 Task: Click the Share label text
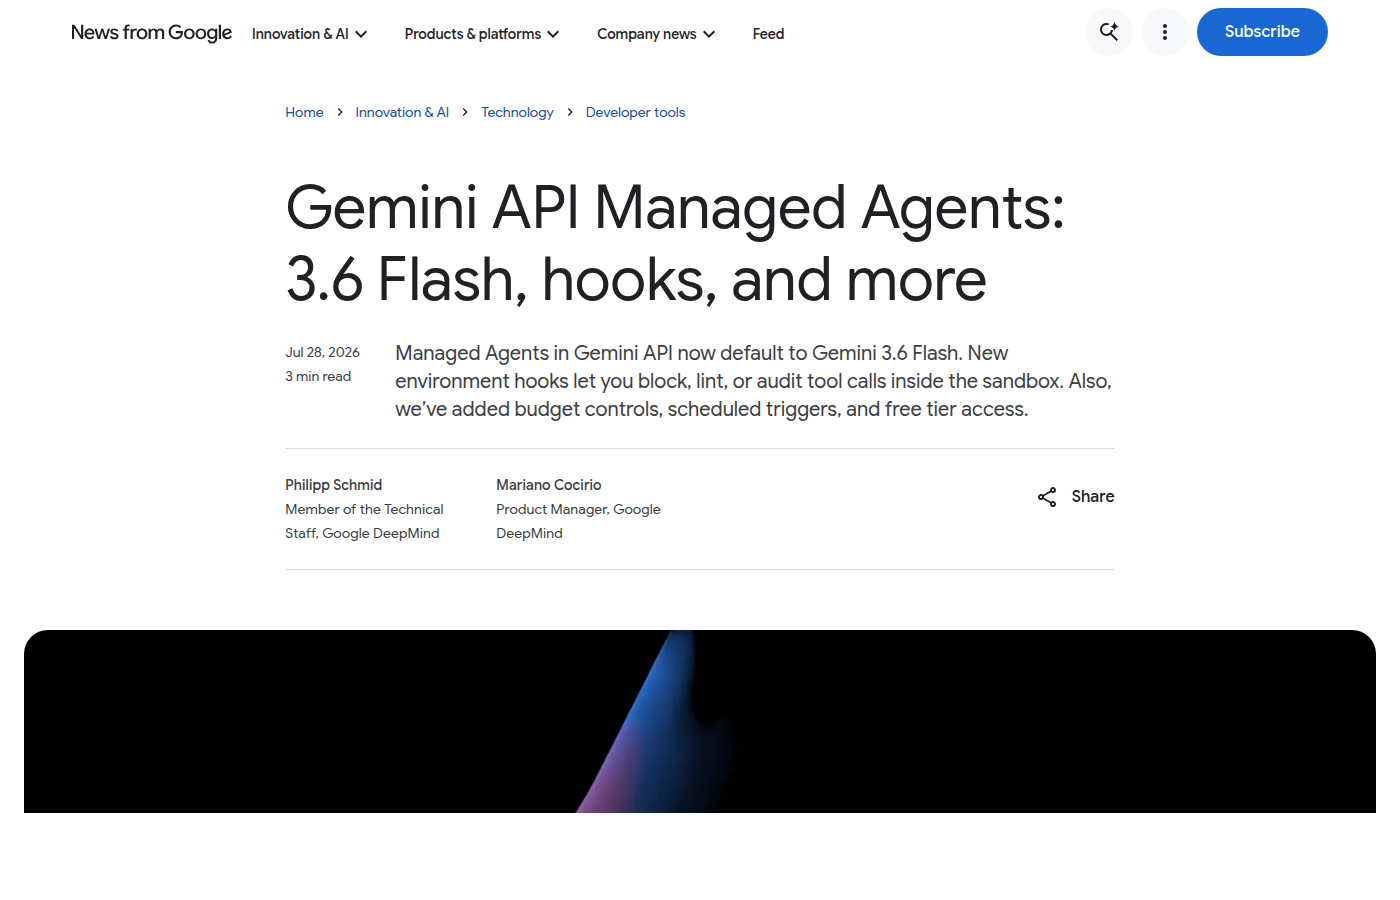(x=1092, y=497)
